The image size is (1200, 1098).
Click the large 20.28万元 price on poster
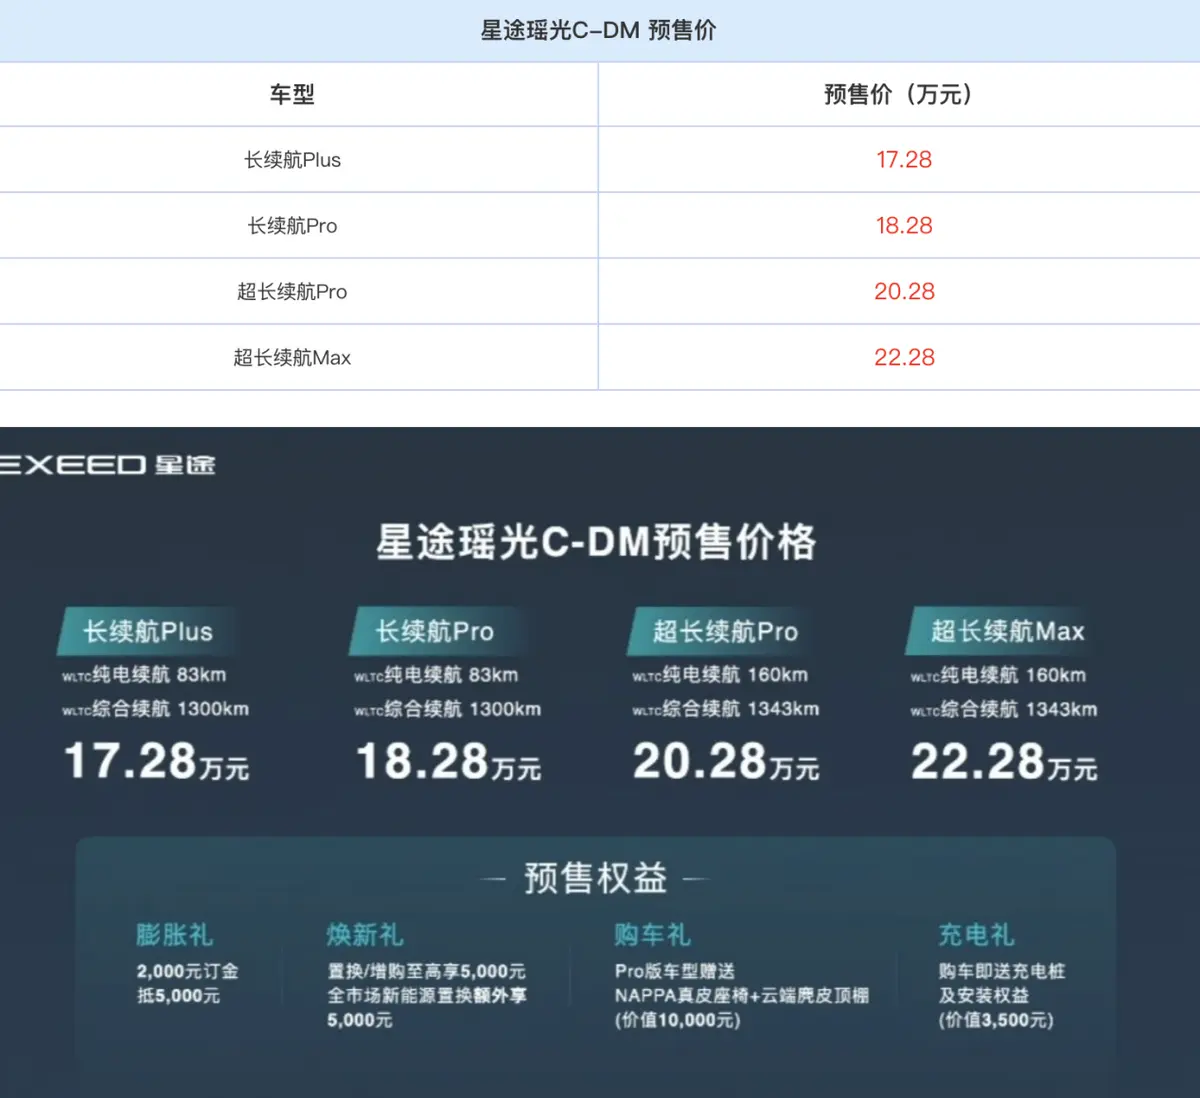point(726,761)
